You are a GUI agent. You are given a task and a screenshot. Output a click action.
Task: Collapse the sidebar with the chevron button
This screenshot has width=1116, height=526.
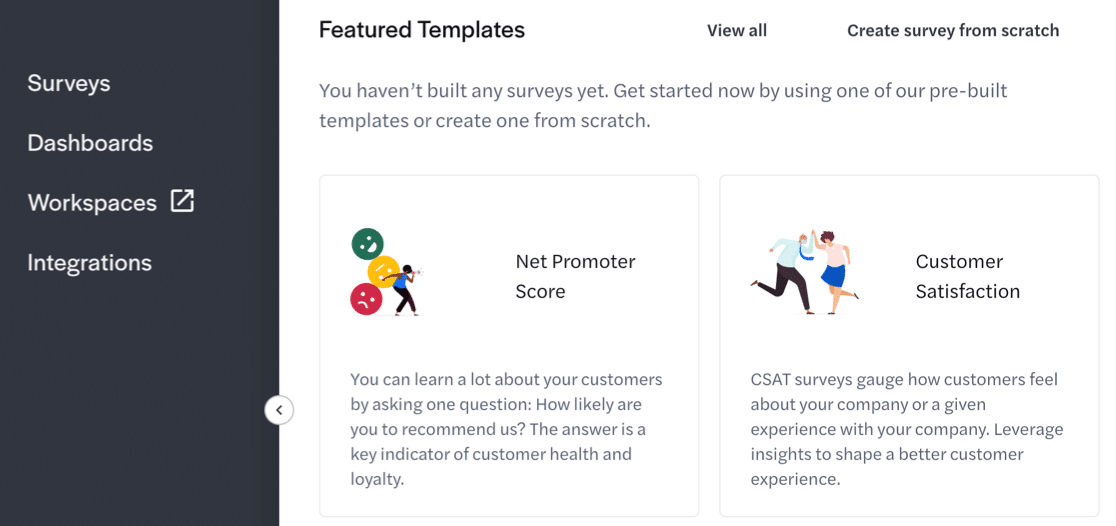(x=279, y=410)
